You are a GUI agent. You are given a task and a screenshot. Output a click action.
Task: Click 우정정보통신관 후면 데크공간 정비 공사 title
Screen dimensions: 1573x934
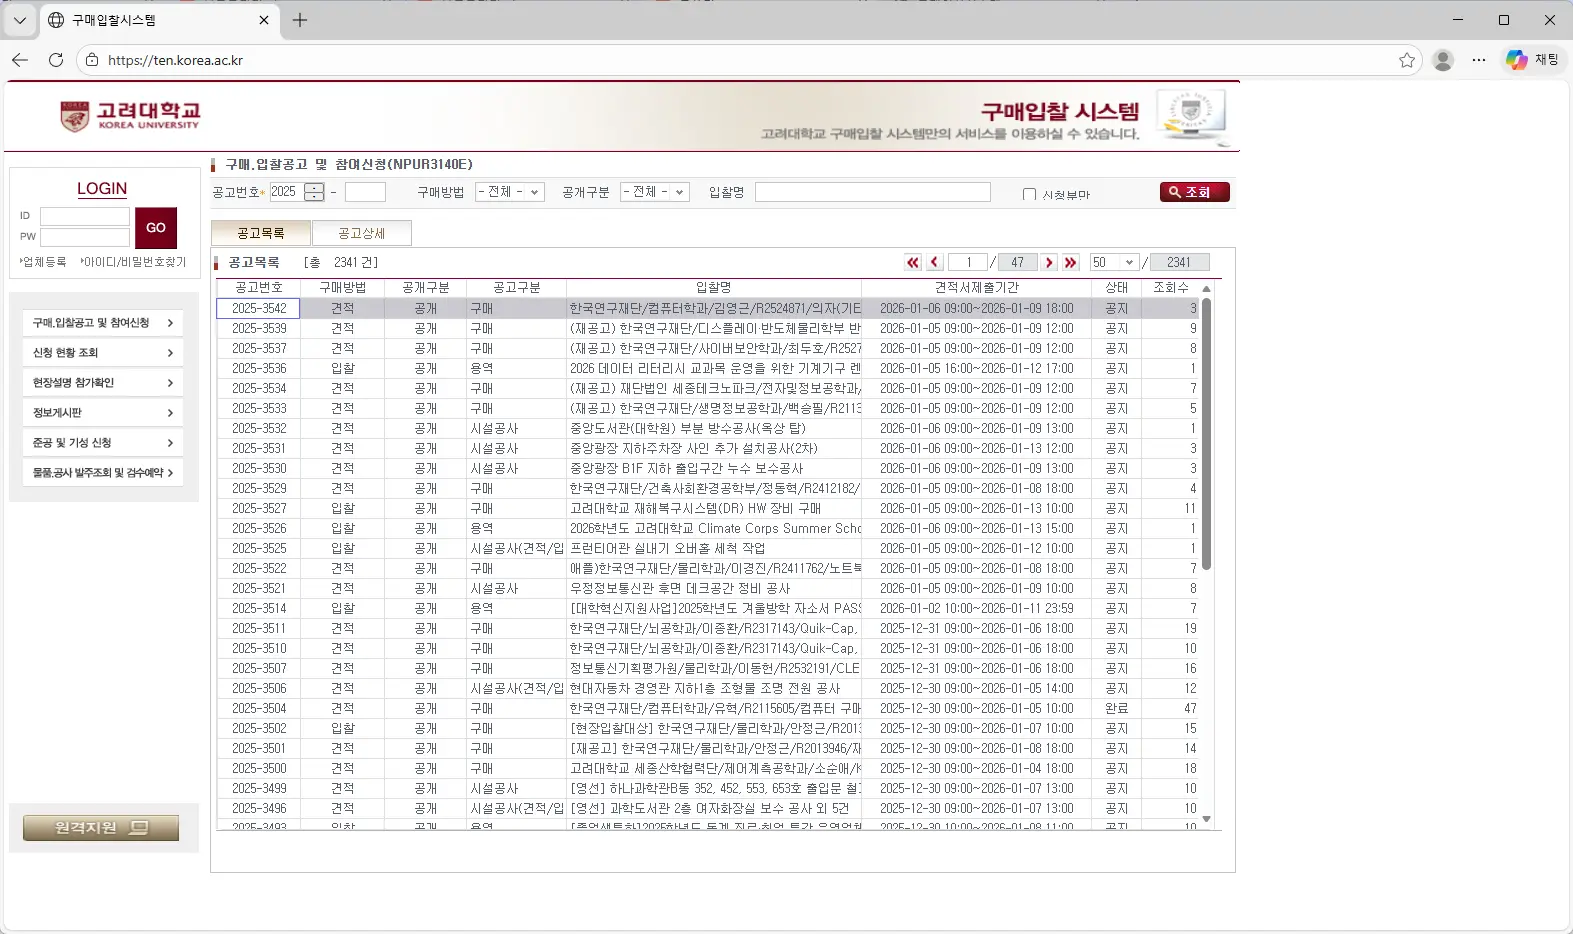tap(680, 588)
